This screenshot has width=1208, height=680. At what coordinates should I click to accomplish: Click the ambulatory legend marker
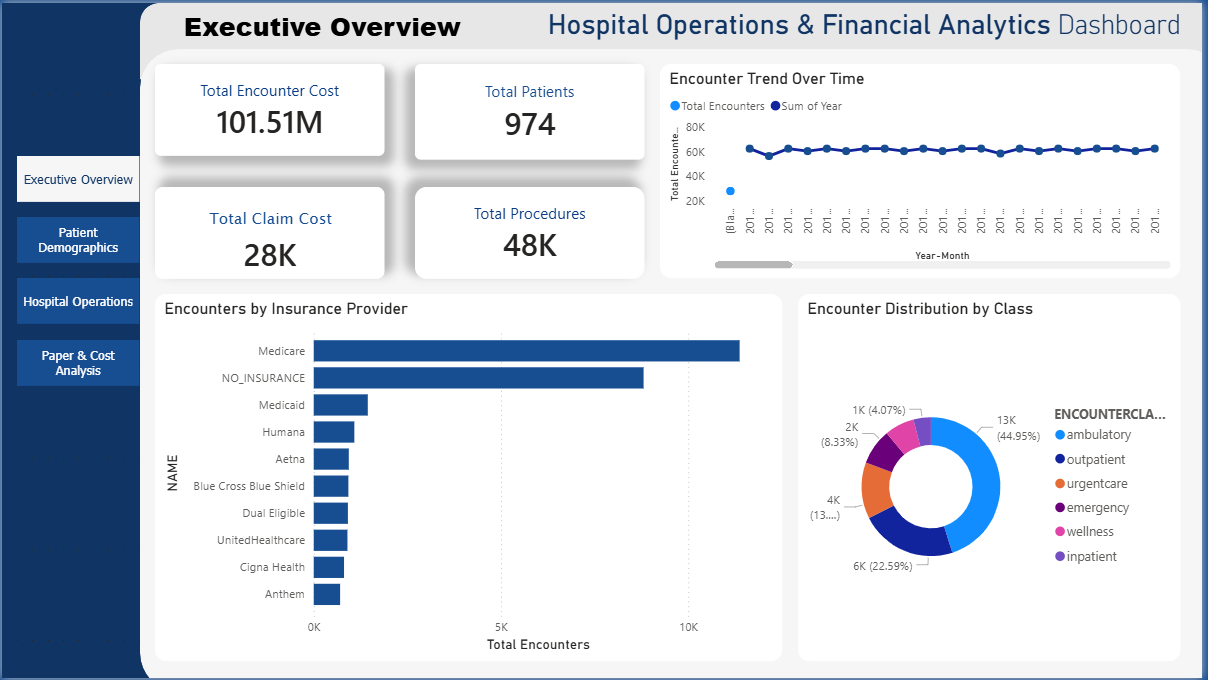(1060, 435)
